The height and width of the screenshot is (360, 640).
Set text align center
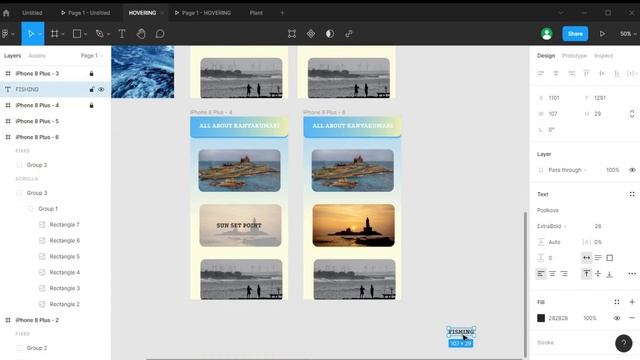(x=552, y=274)
